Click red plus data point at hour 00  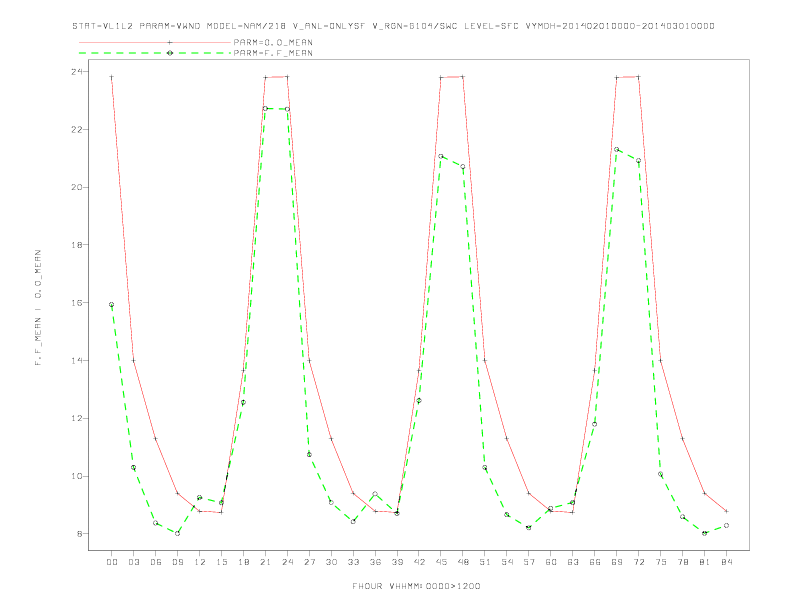112,77
